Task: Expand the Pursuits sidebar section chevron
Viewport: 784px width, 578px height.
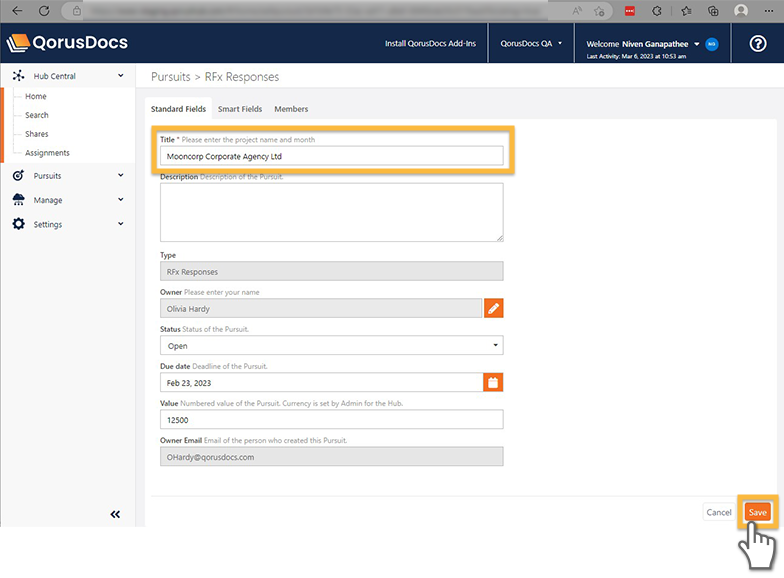Action: (x=120, y=175)
